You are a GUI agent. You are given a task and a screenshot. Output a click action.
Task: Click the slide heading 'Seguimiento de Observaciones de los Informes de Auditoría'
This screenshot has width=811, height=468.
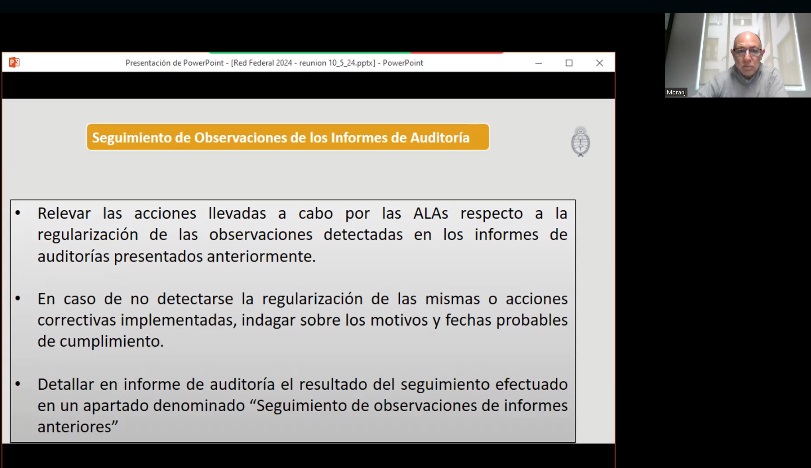[x=288, y=137]
